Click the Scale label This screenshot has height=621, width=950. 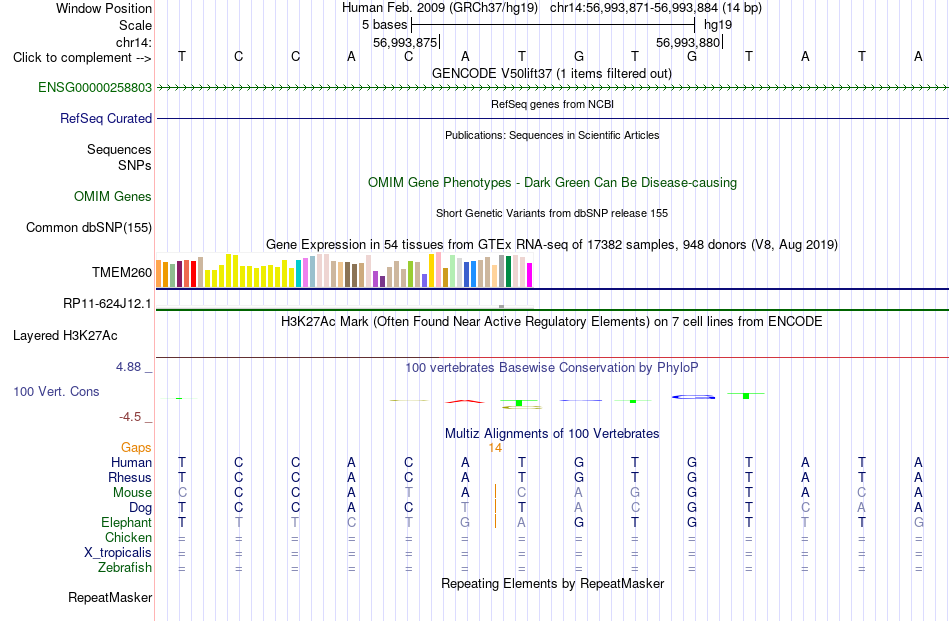pyautogui.click(x=136, y=25)
